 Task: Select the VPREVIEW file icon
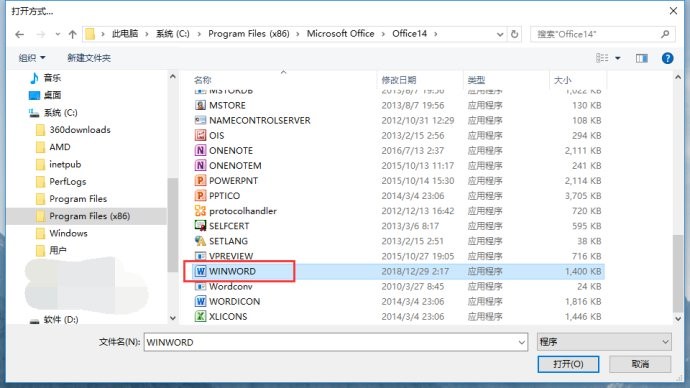[x=200, y=256]
